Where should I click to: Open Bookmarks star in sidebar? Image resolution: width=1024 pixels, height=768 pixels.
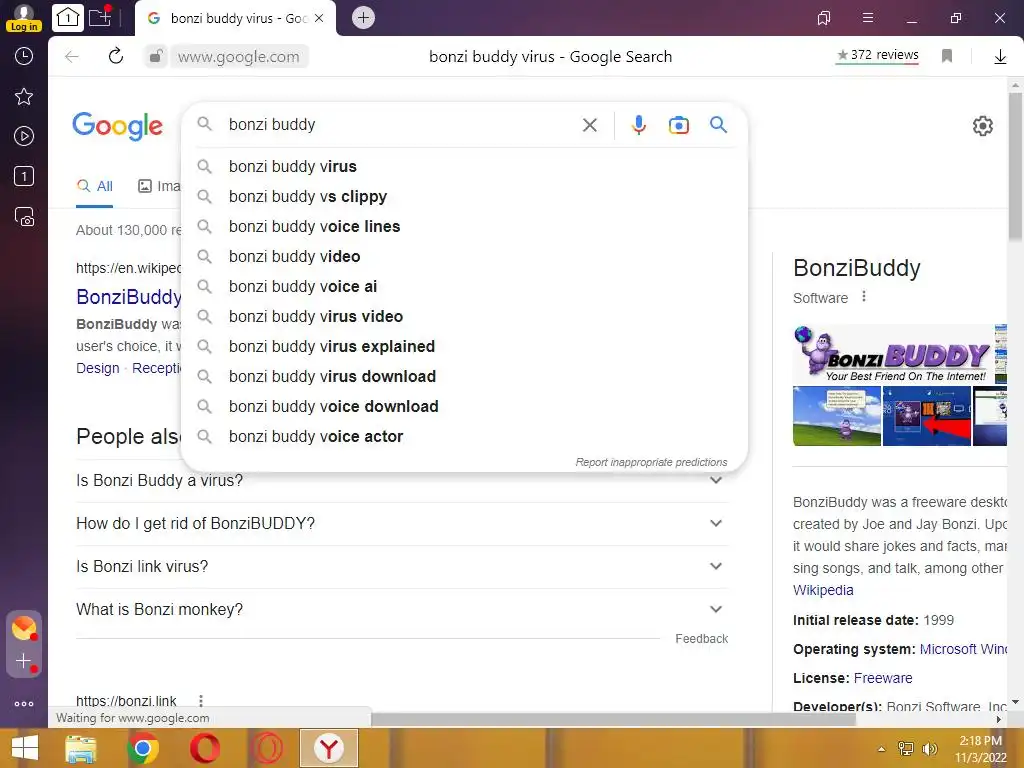pyautogui.click(x=24, y=97)
